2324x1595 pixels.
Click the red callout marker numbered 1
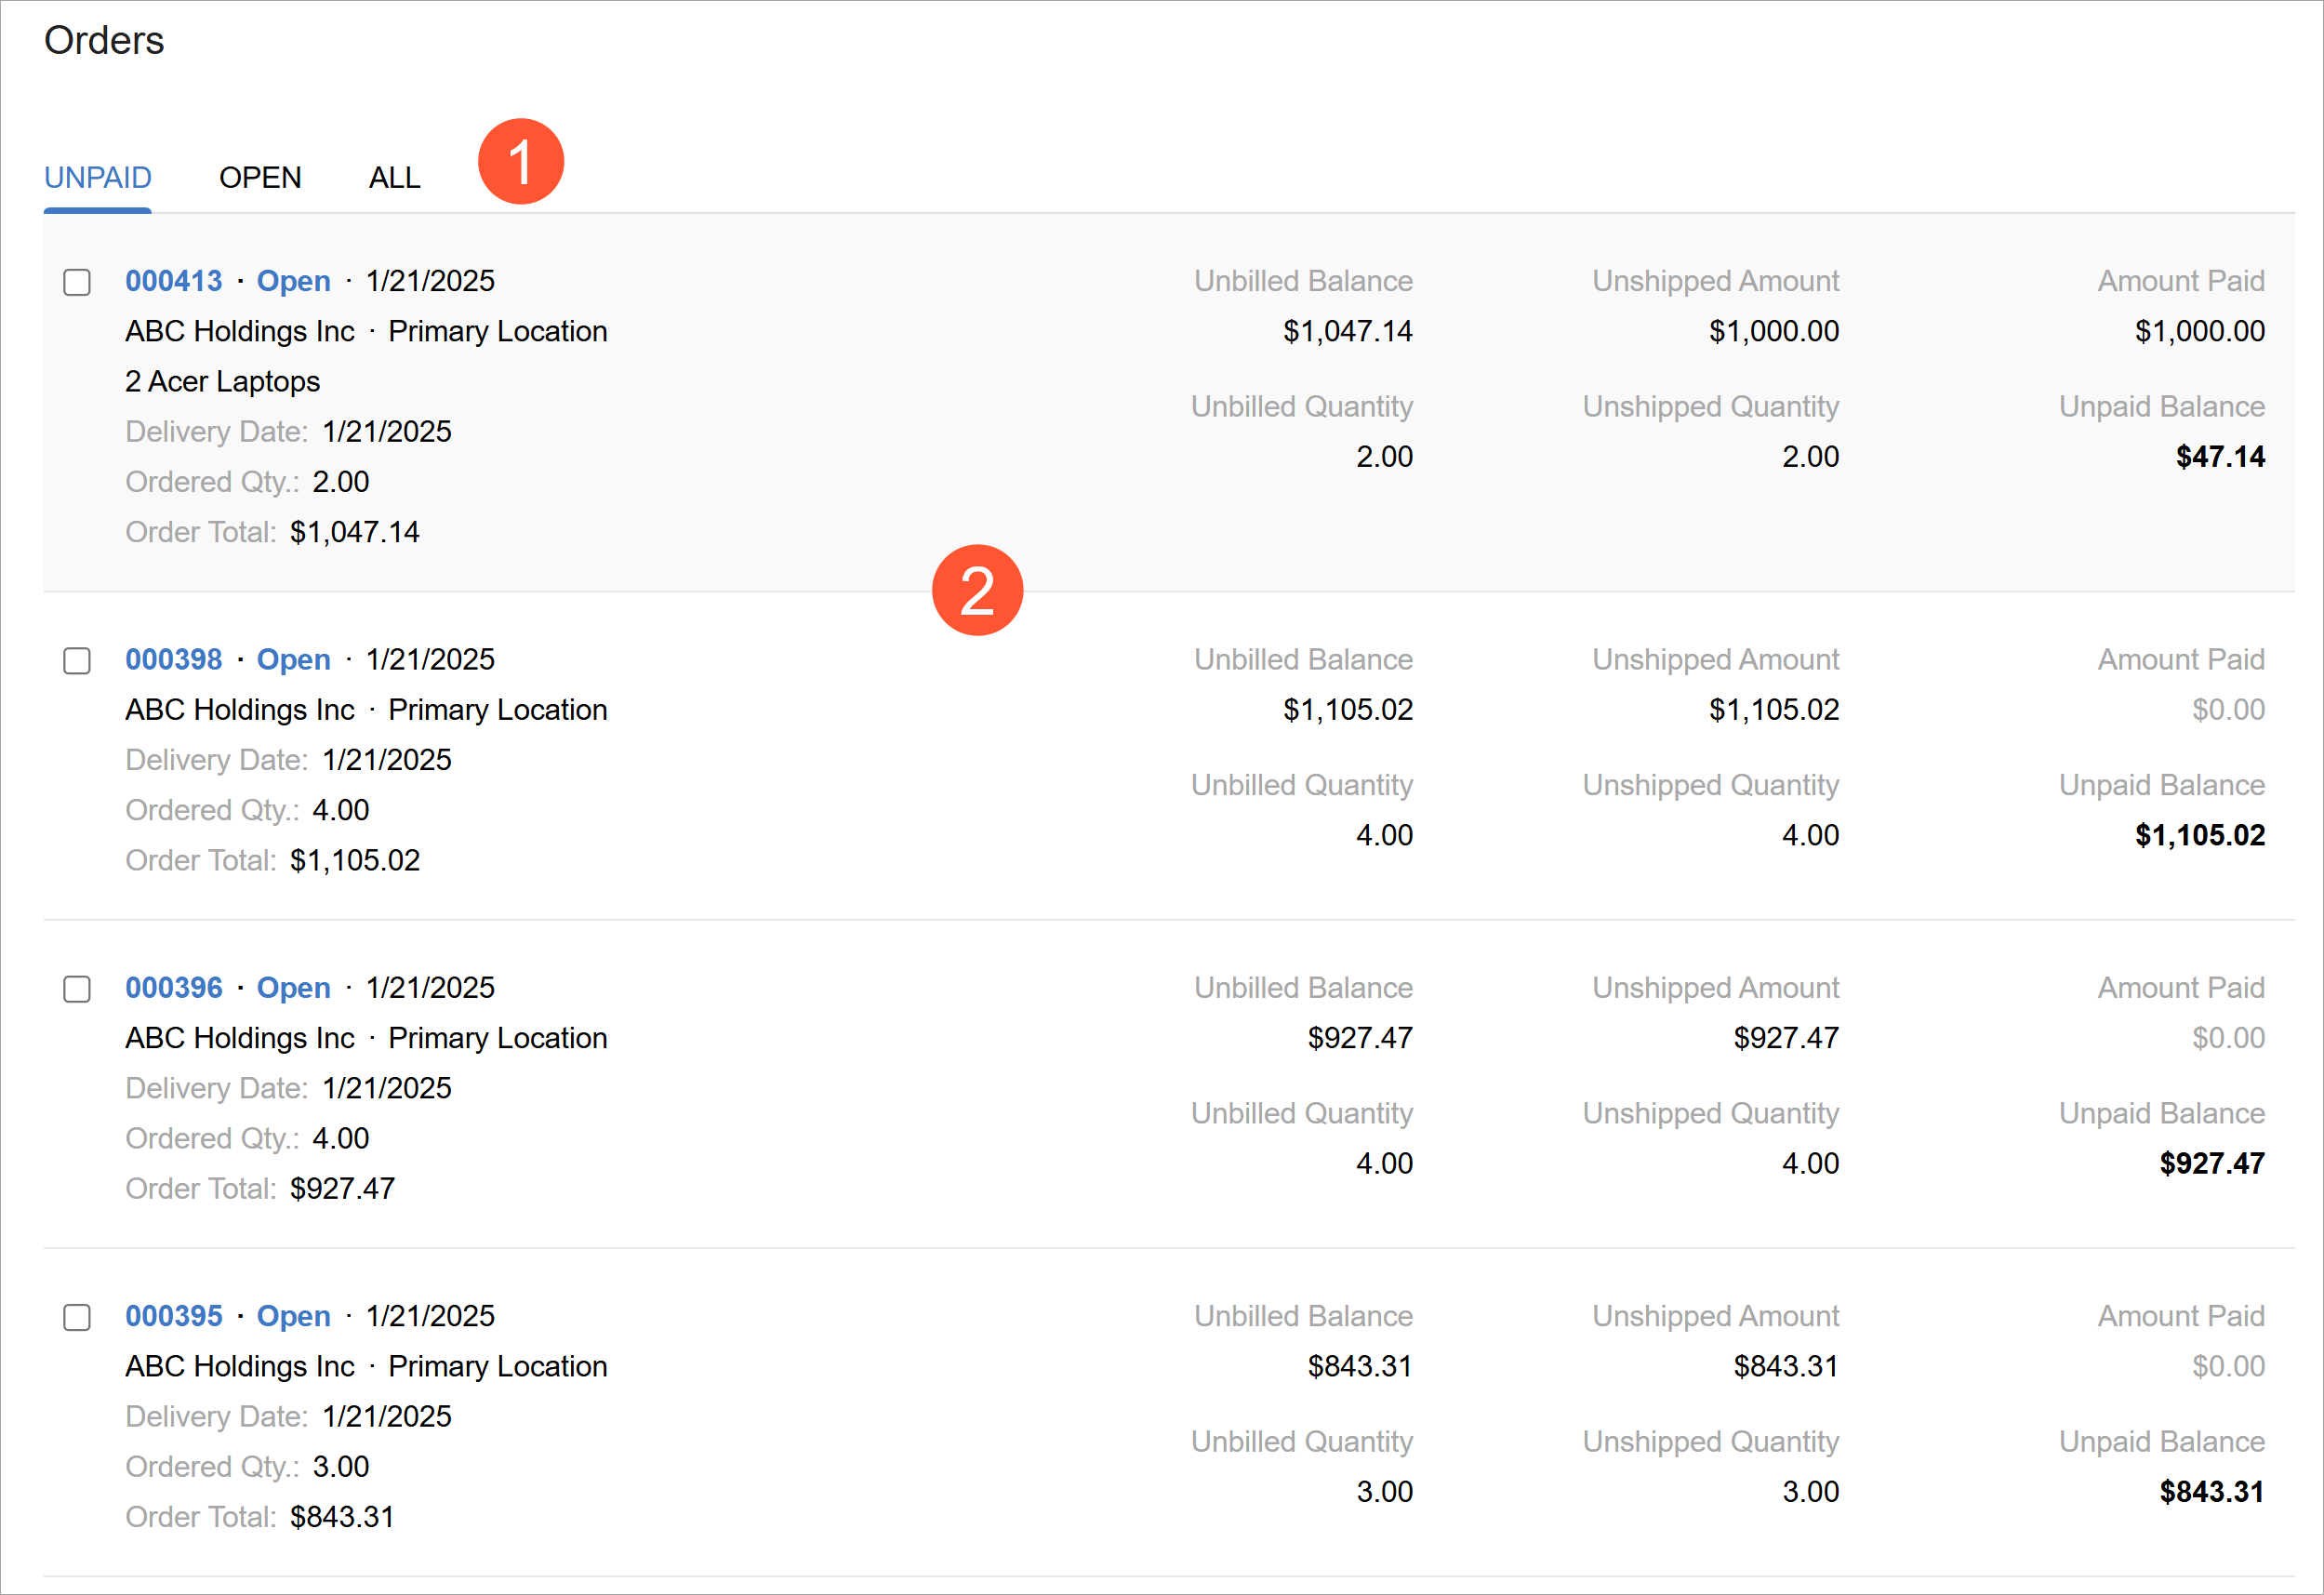[521, 161]
